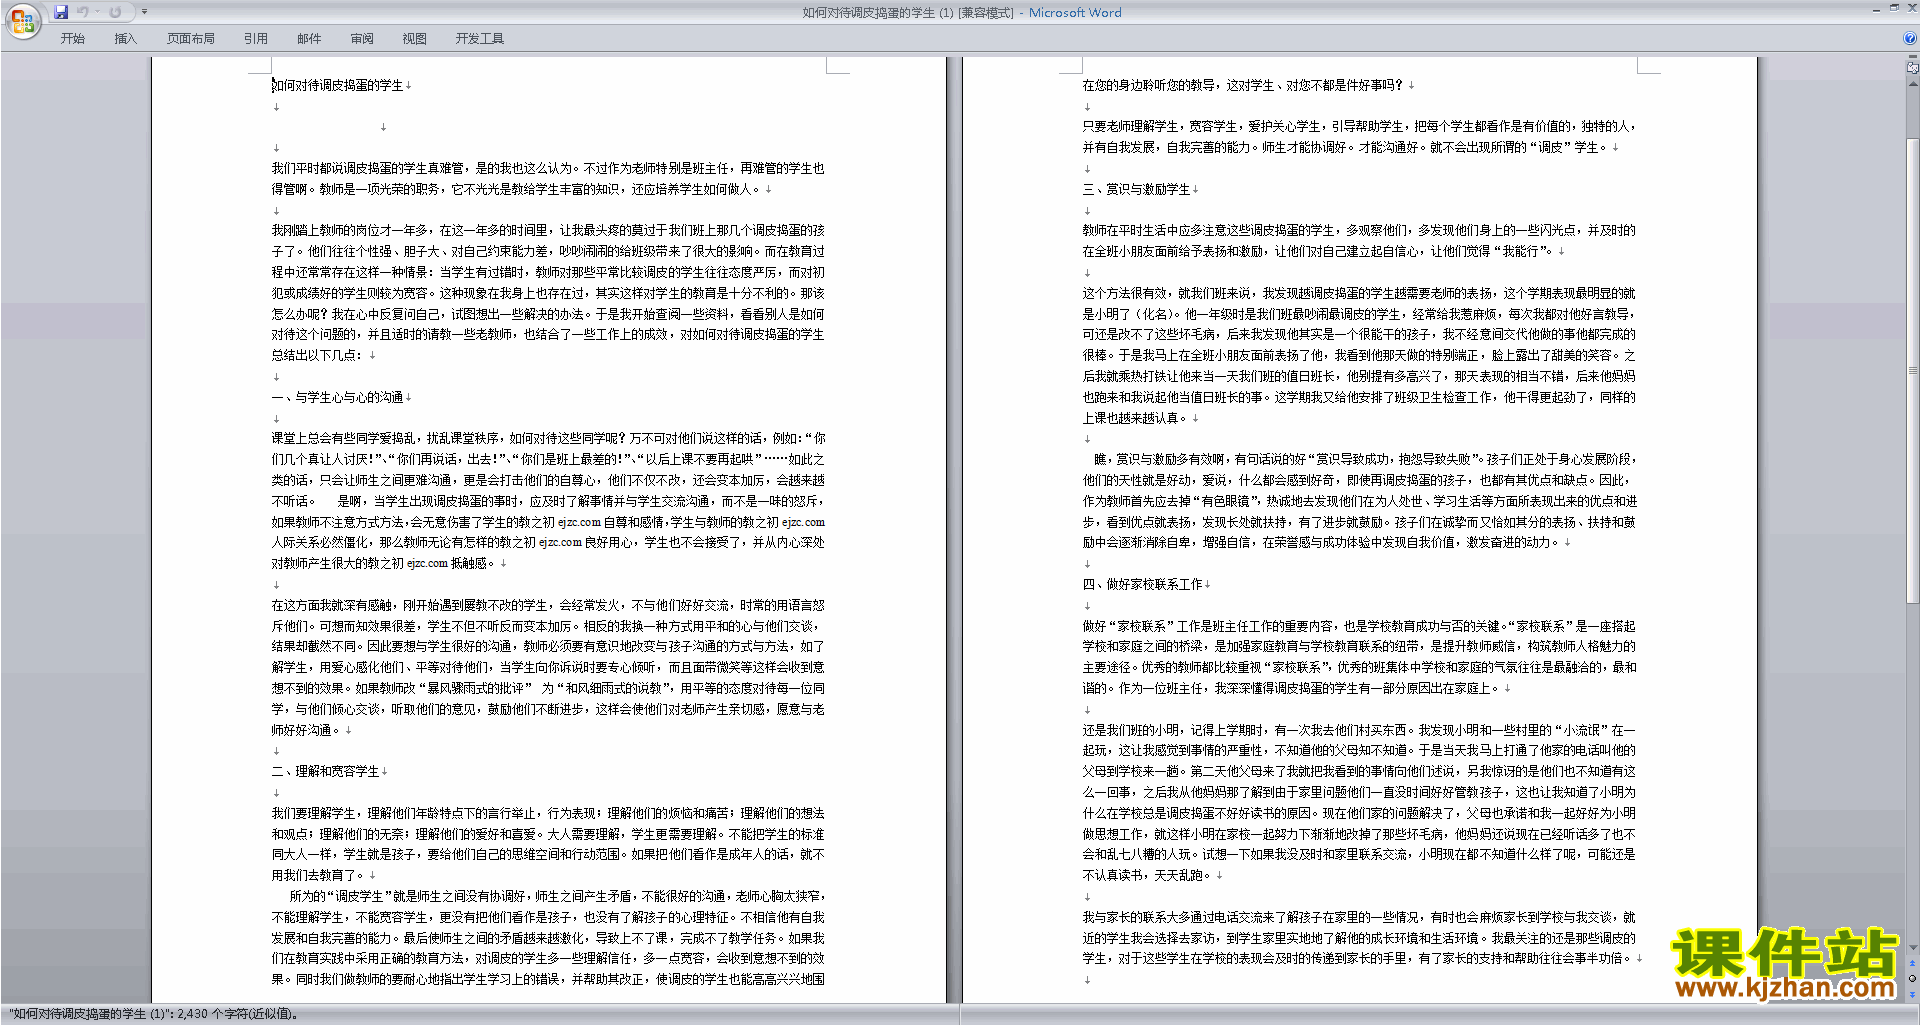
Task: Click the Undo arrow icon
Action: [82, 12]
